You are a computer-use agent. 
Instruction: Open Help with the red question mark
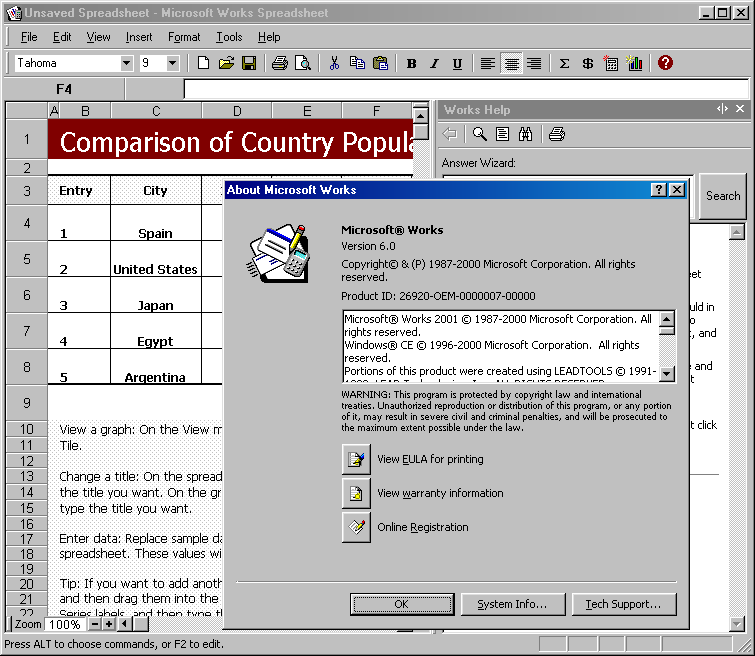[665, 63]
